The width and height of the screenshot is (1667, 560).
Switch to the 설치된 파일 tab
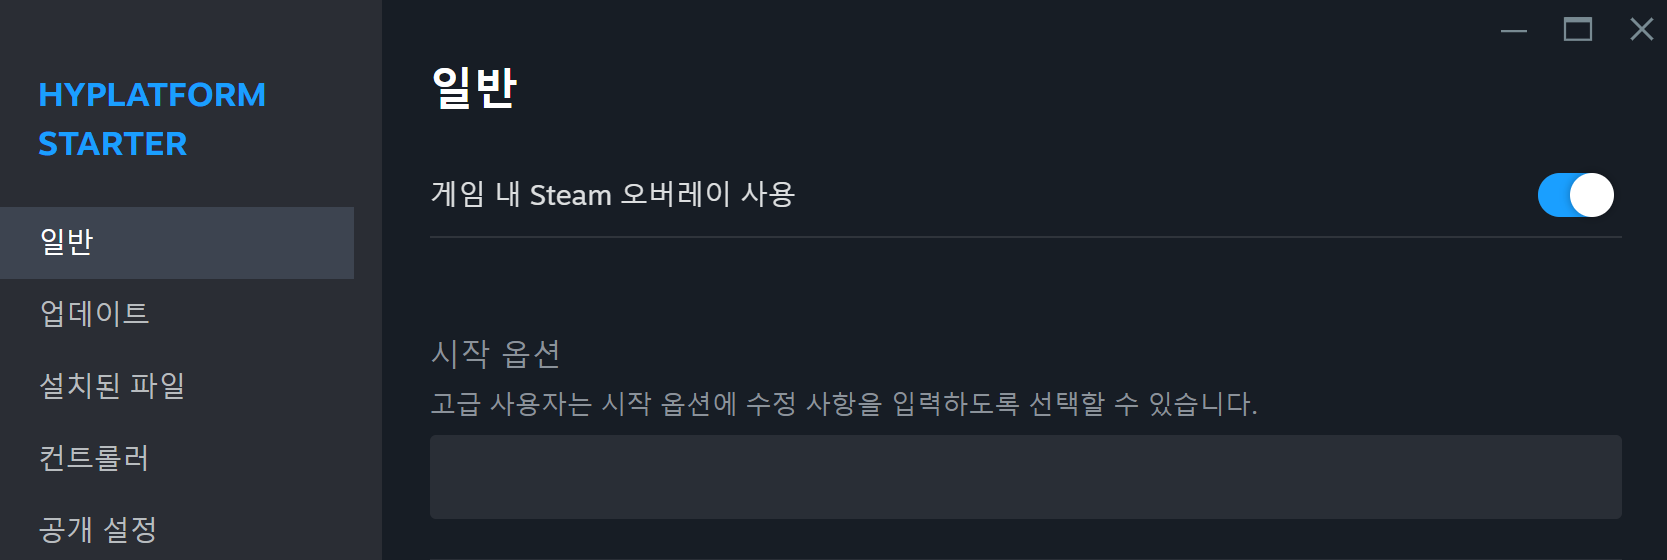tap(111, 386)
